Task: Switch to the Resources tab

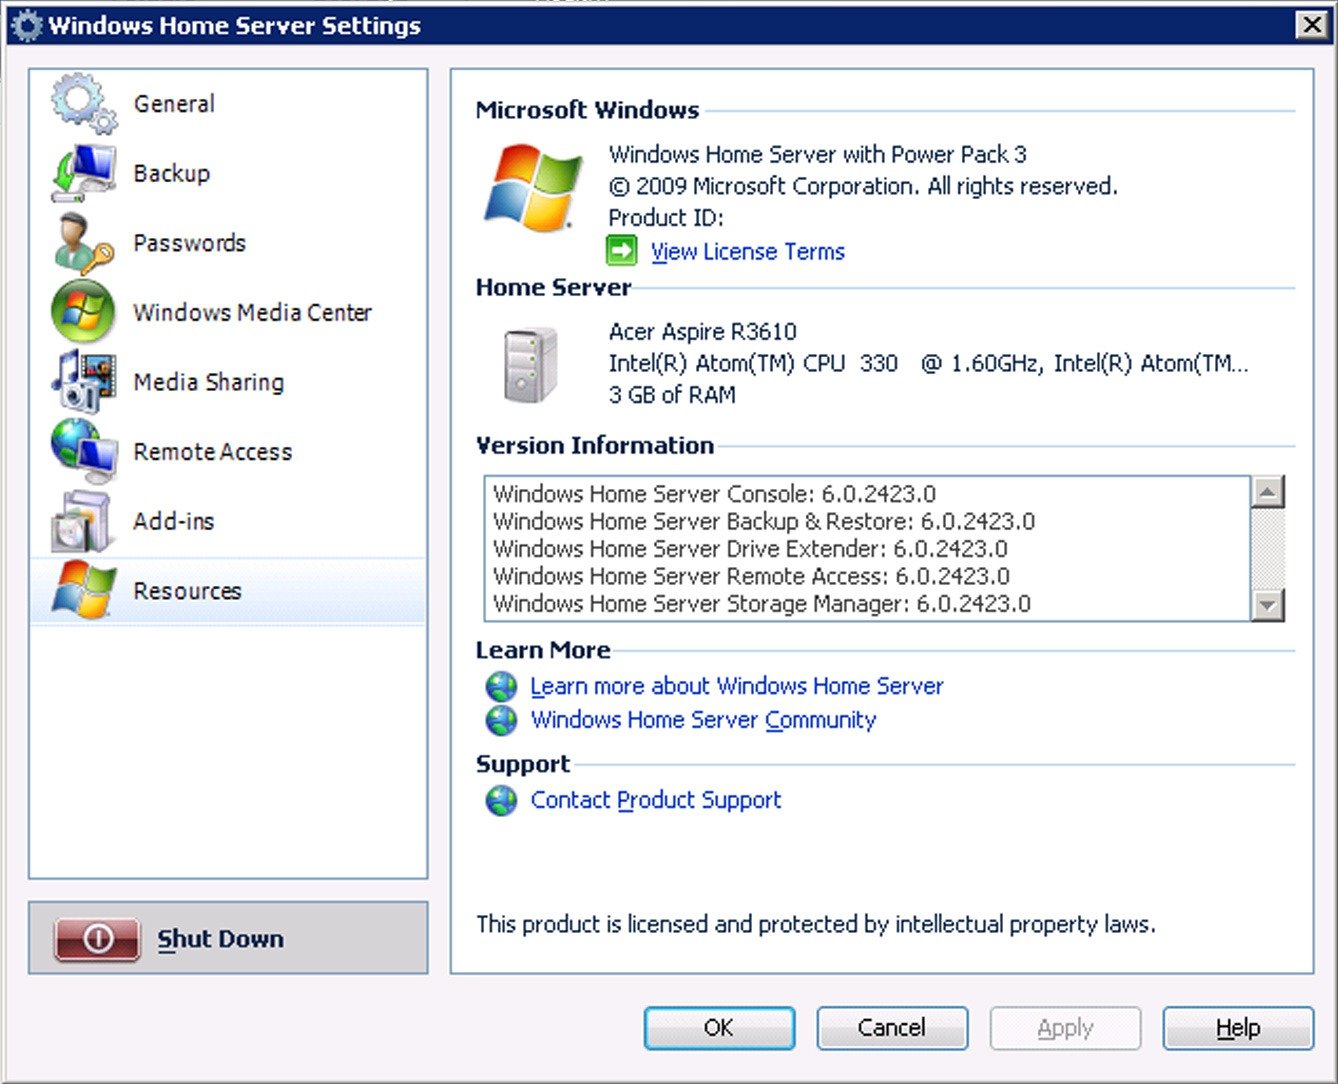Action: click(187, 591)
